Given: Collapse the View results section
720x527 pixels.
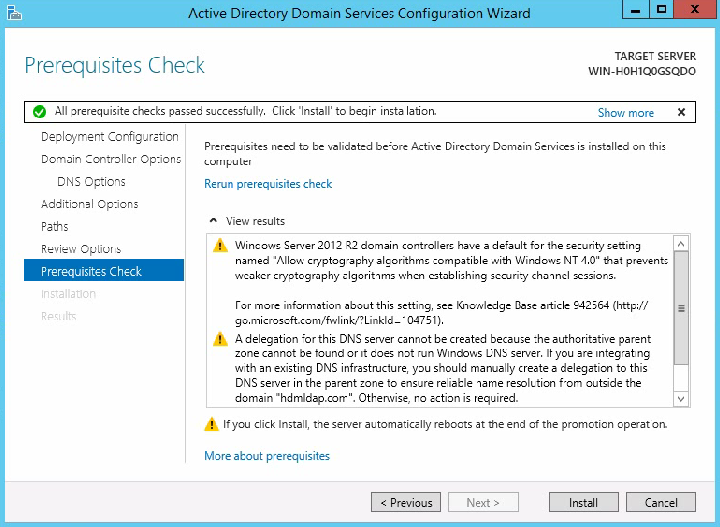Looking at the screenshot, I should 213,221.
